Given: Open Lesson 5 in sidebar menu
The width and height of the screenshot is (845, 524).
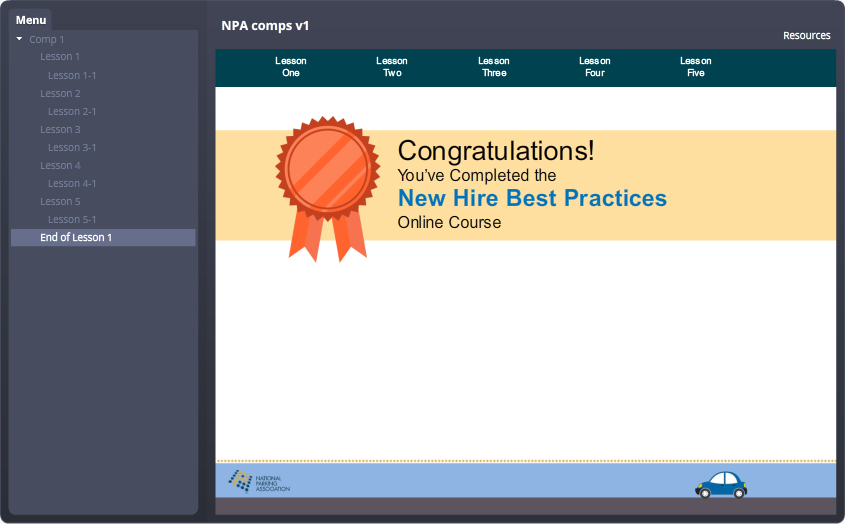Looking at the screenshot, I should click(x=60, y=201).
